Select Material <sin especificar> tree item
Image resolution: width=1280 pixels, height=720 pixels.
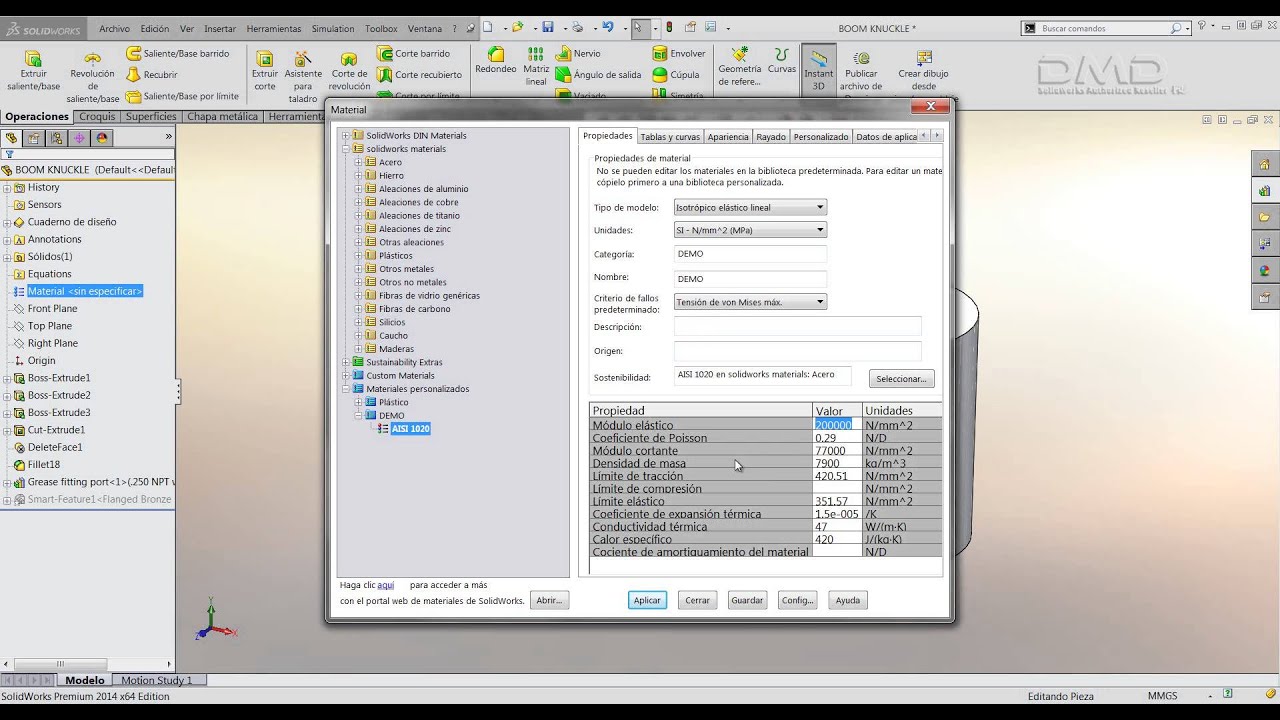pos(85,291)
